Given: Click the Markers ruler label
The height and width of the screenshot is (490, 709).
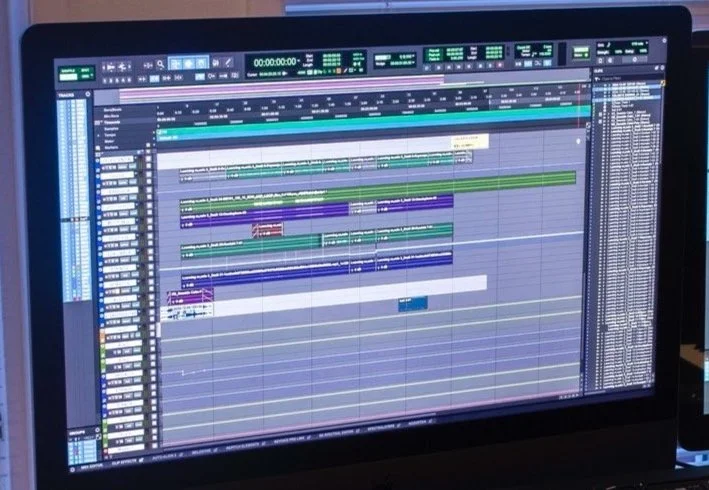Looking at the screenshot, I should (x=111, y=147).
